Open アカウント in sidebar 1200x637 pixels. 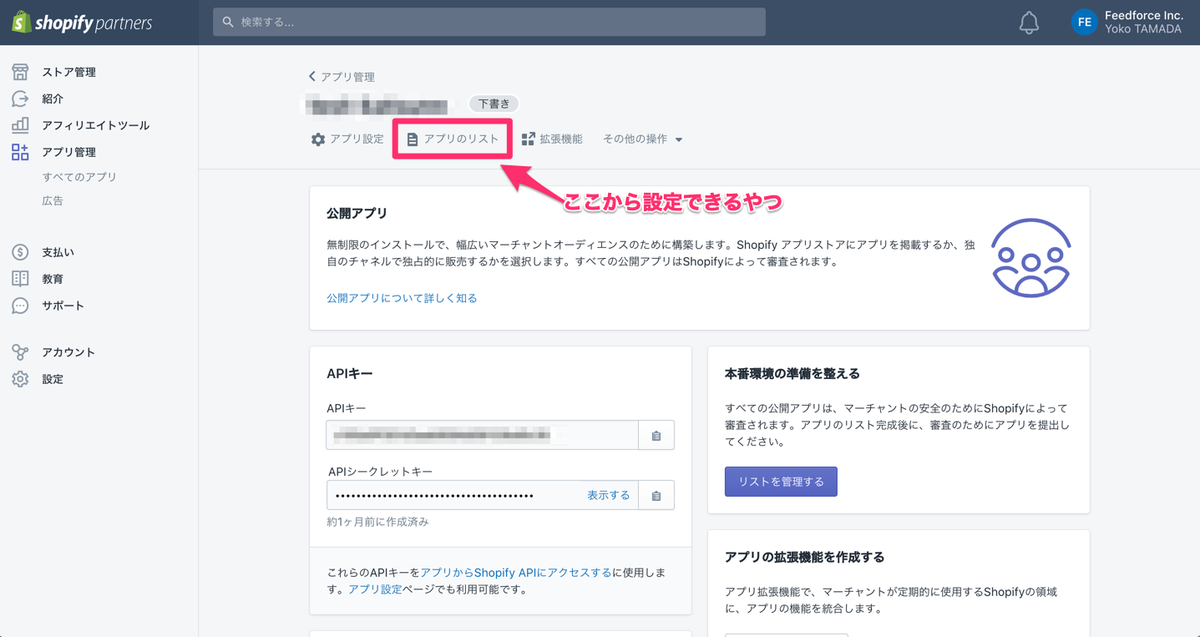click(x=69, y=352)
